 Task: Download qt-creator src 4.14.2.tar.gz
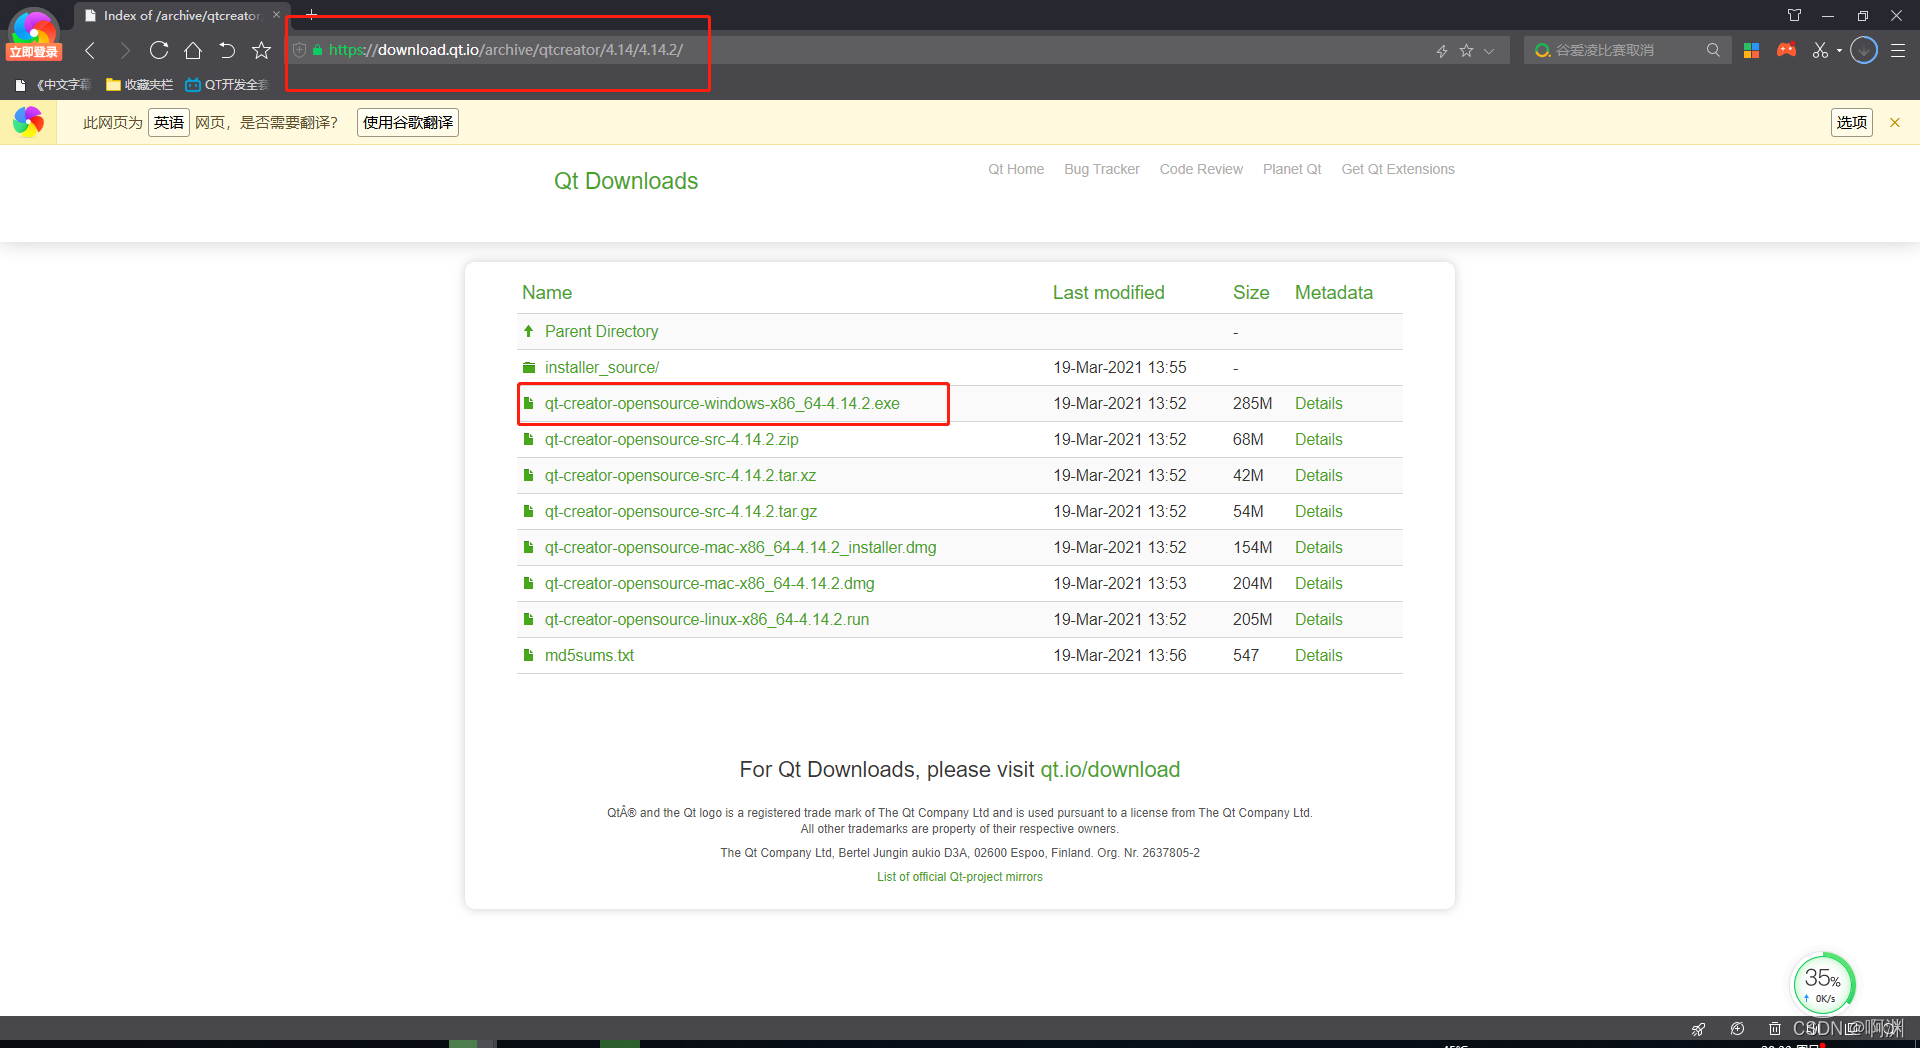pyautogui.click(x=681, y=512)
